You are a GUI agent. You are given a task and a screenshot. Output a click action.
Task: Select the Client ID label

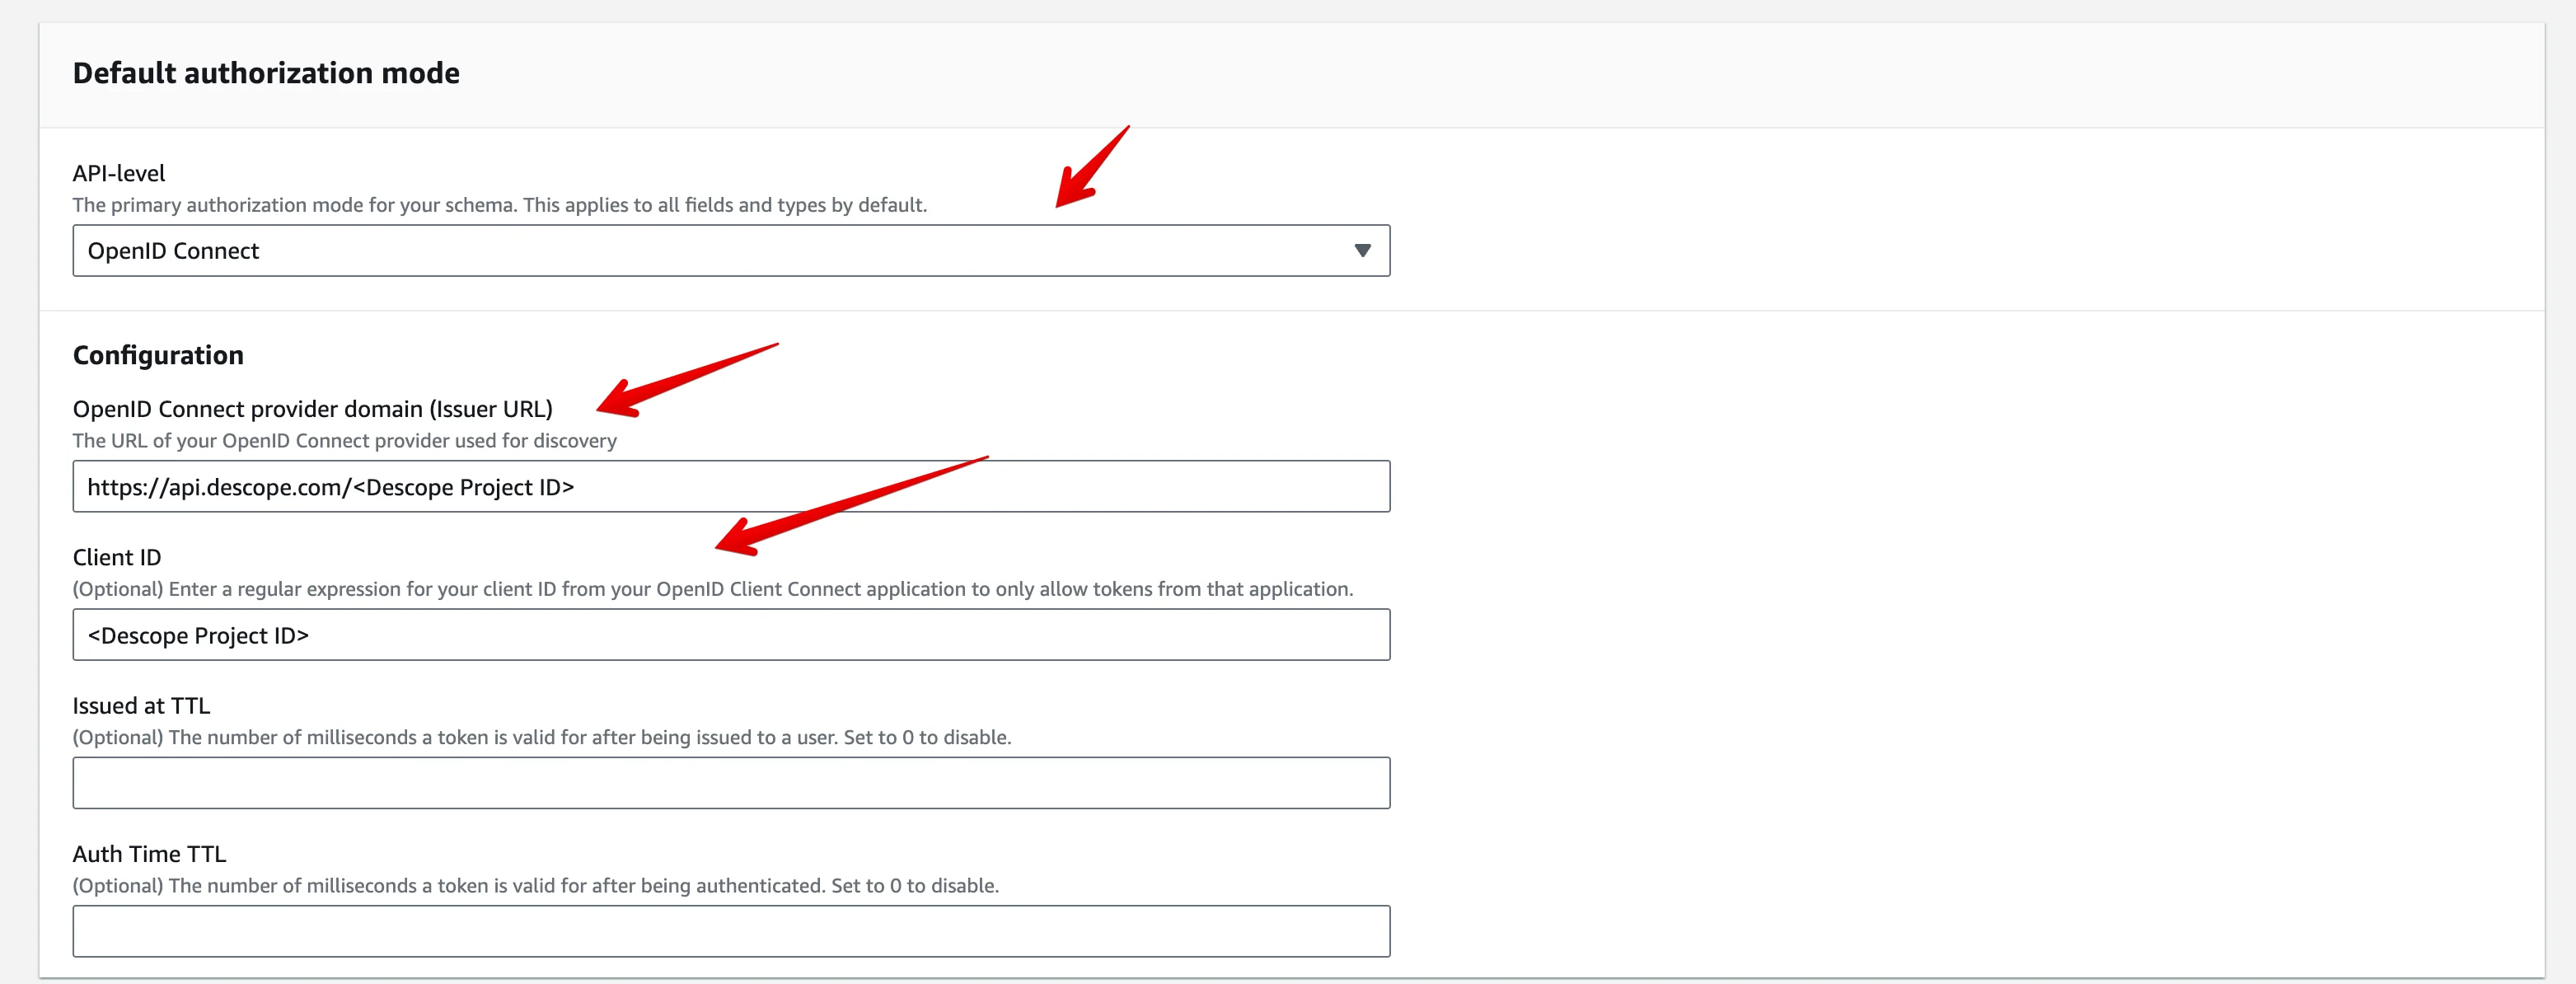click(116, 556)
